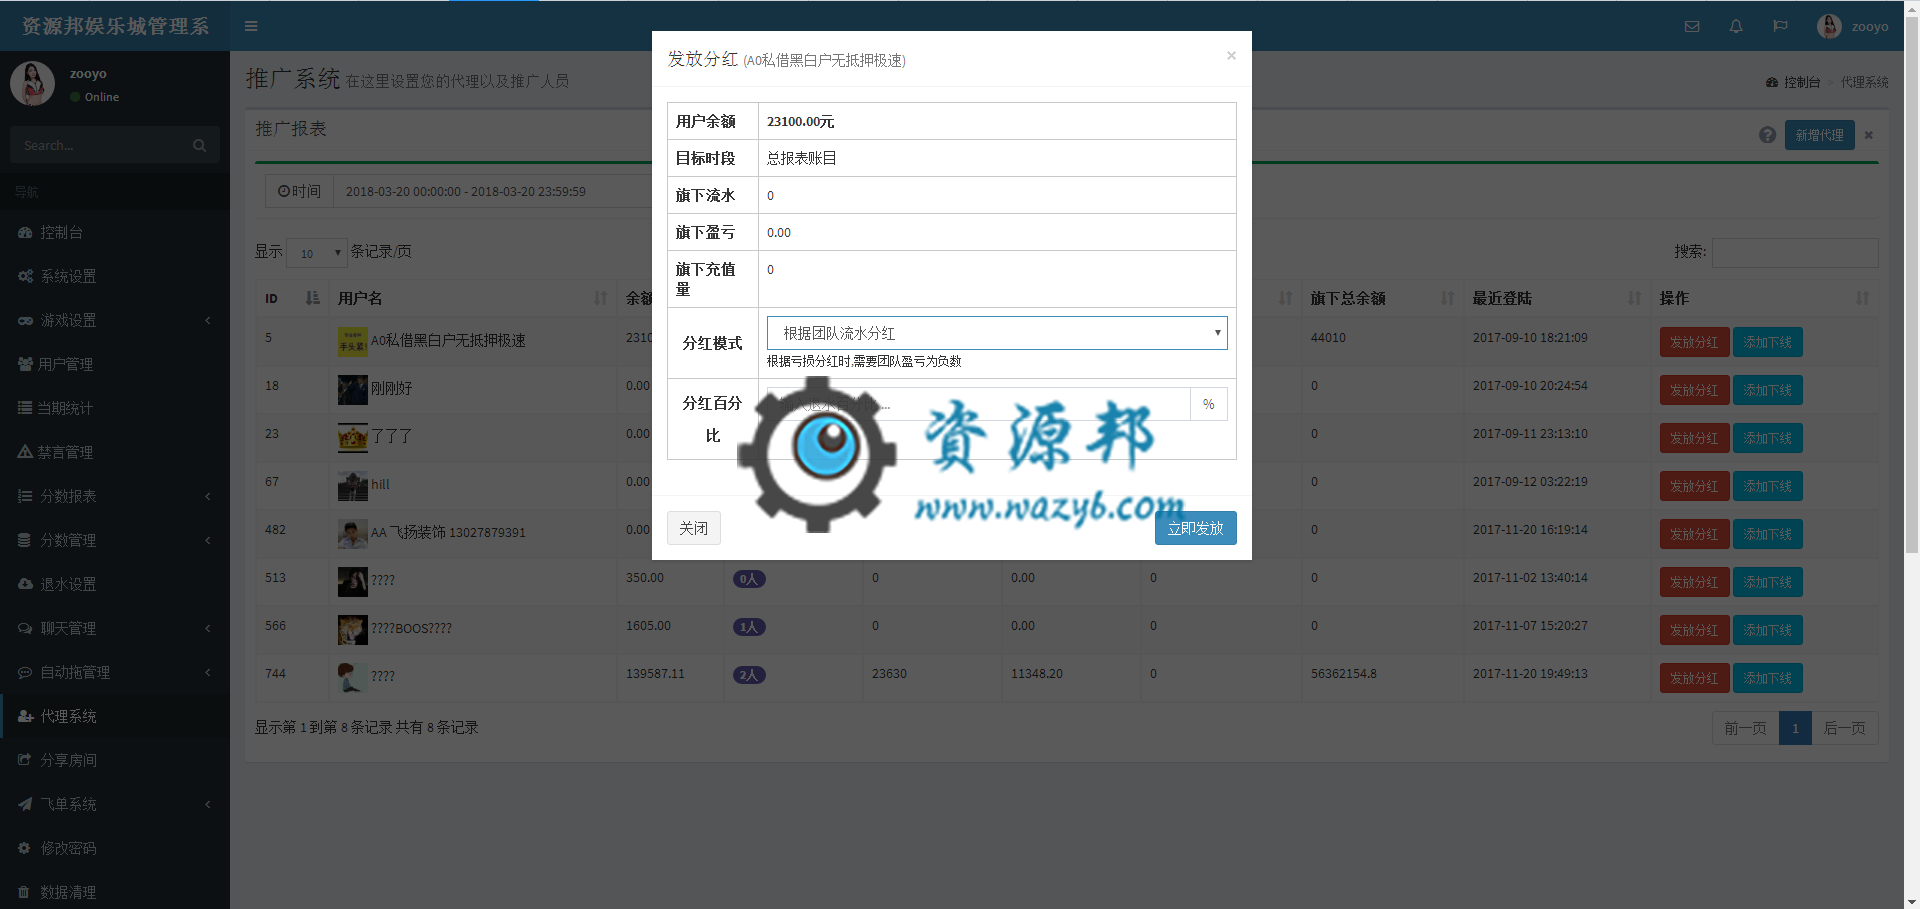Go to 前一页 pagination button

click(1745, 728)
